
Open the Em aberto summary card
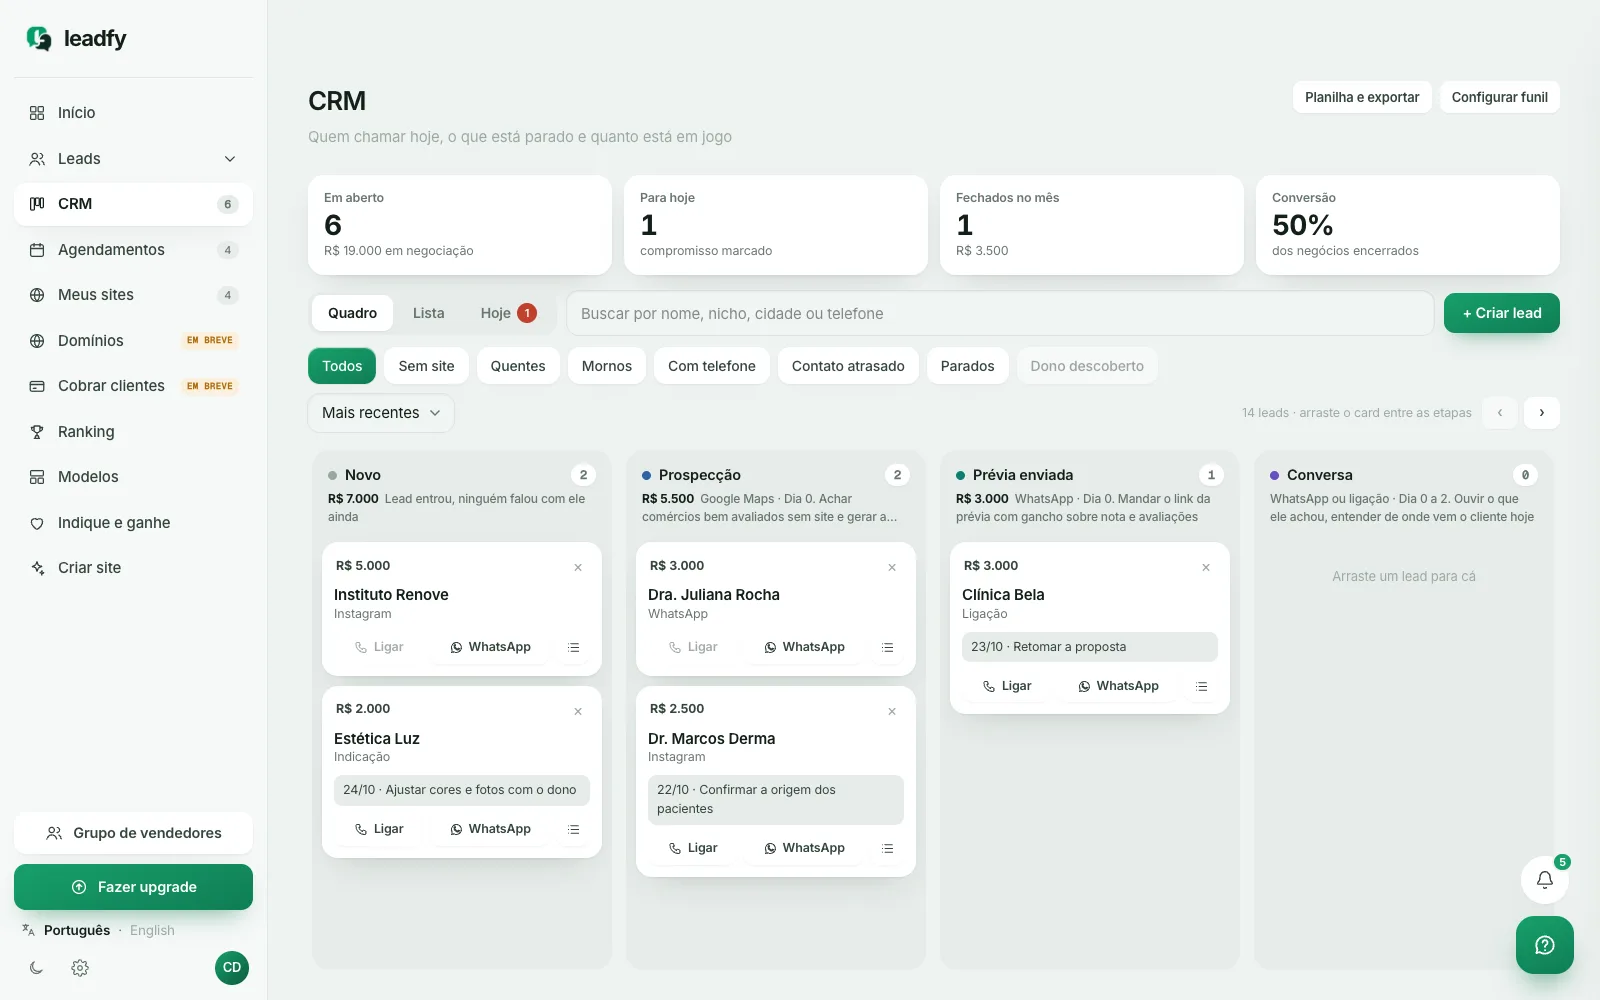pyautogui.click(x=460, y=225)
